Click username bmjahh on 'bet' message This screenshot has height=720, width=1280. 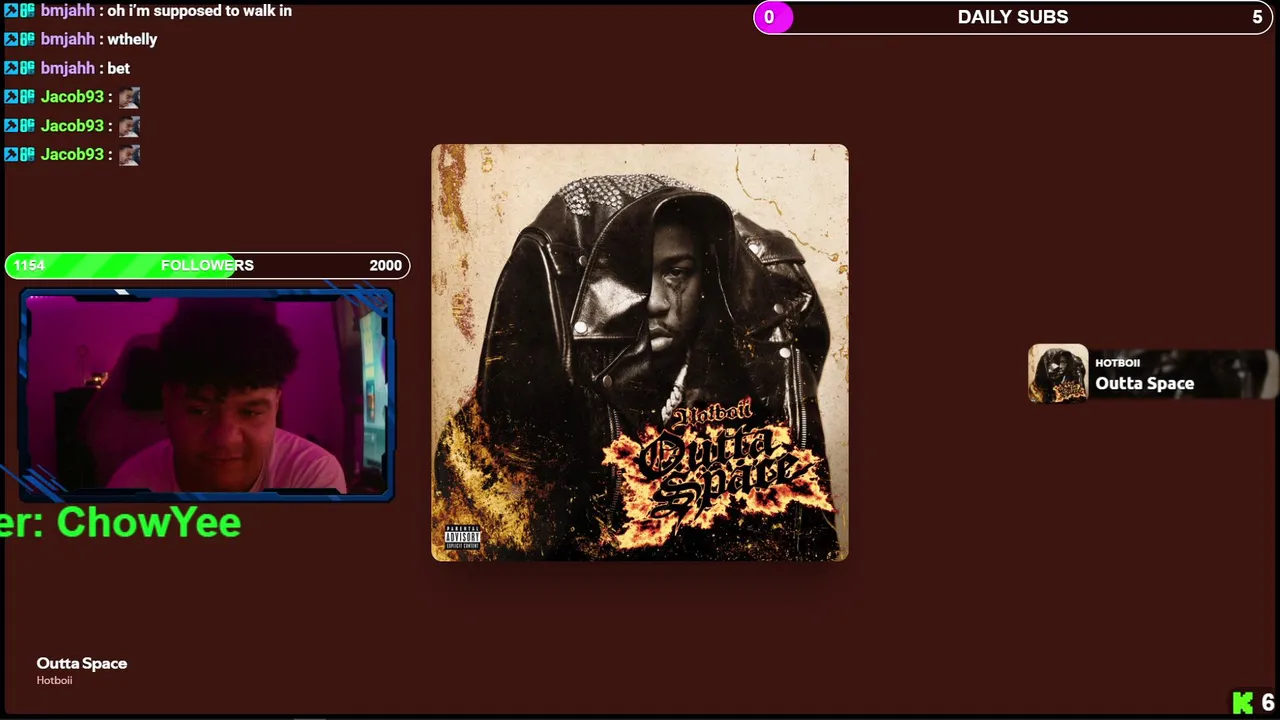pyautogui.click(x=68, y=68)
